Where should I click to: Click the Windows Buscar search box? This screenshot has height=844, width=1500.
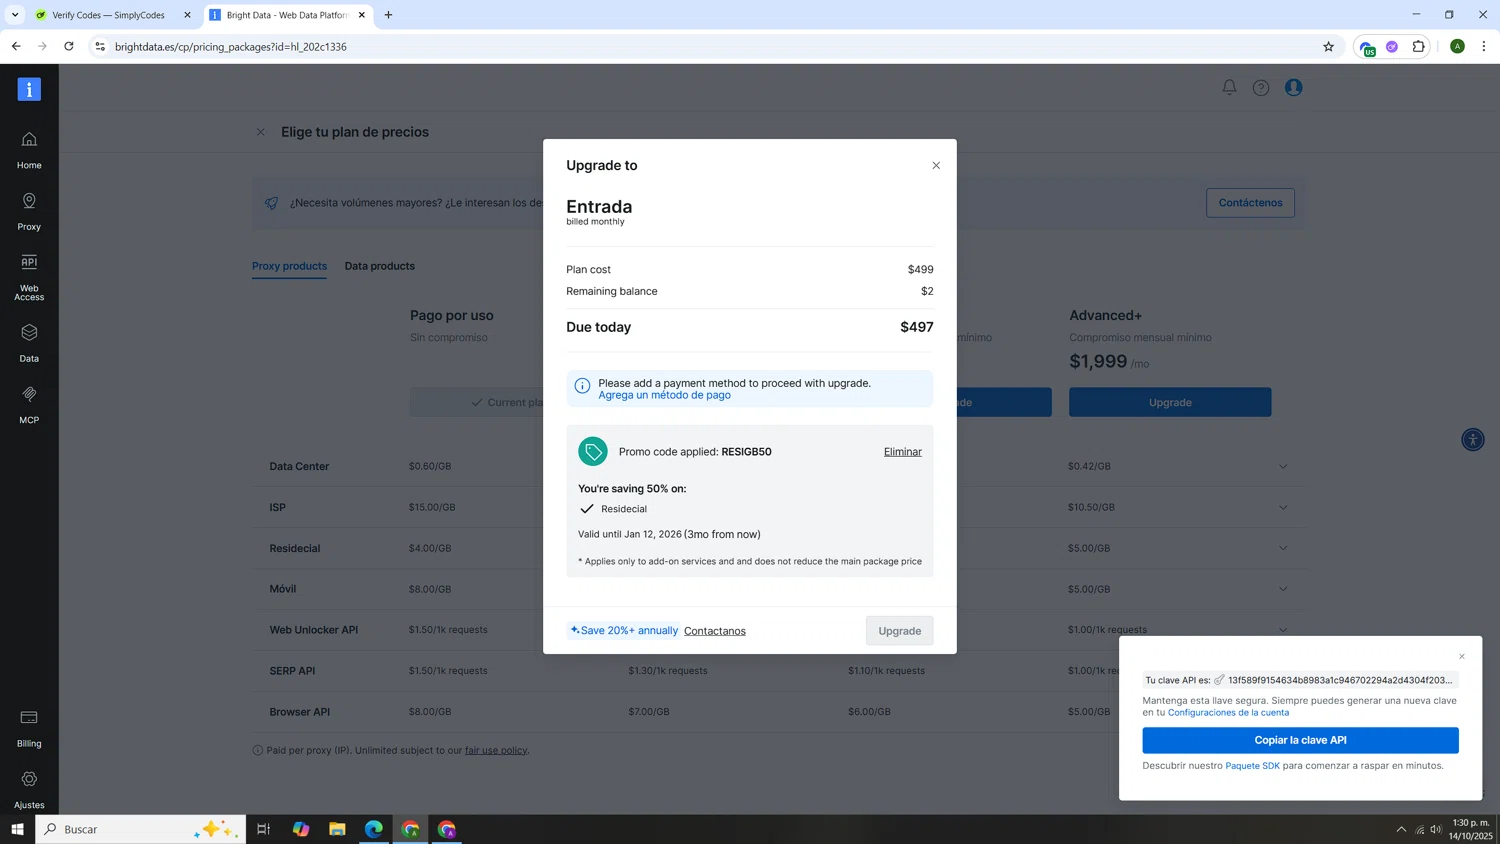pos(140,829)
